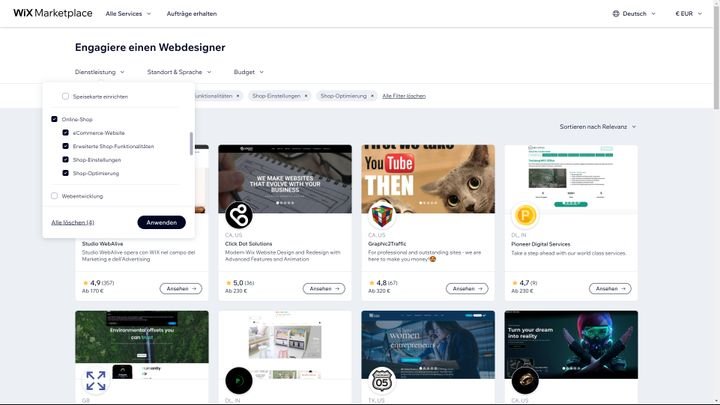Click the Pioneer Digital Services title
This screenshot has height=405, width=720.
click(540, 244)
